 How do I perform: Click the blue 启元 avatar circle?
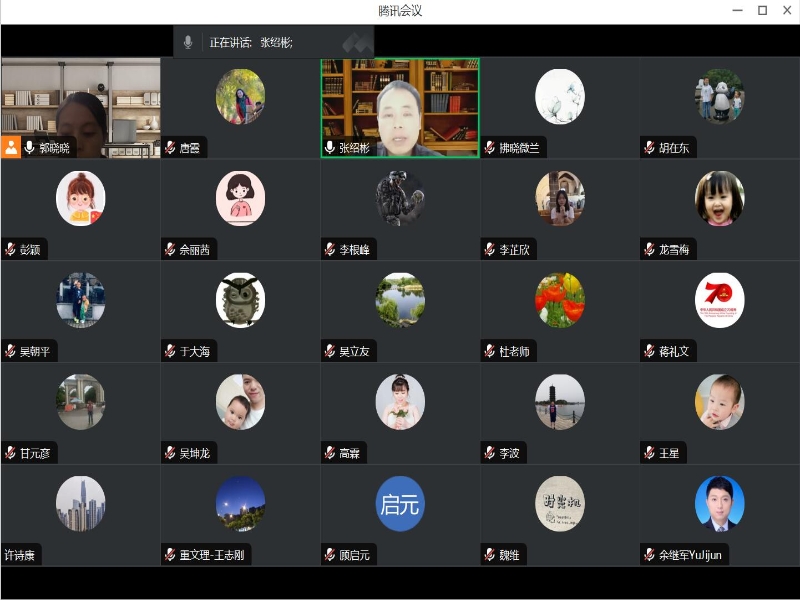pos(400,503)
